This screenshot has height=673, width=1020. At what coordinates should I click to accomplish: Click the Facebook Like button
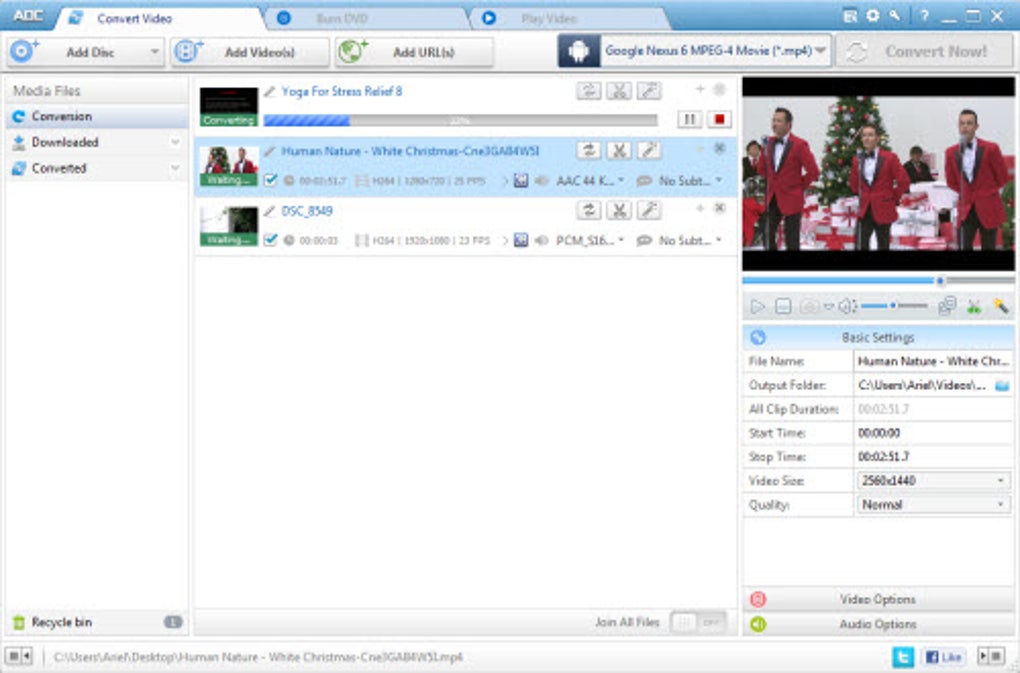click(x=943, y=657)
